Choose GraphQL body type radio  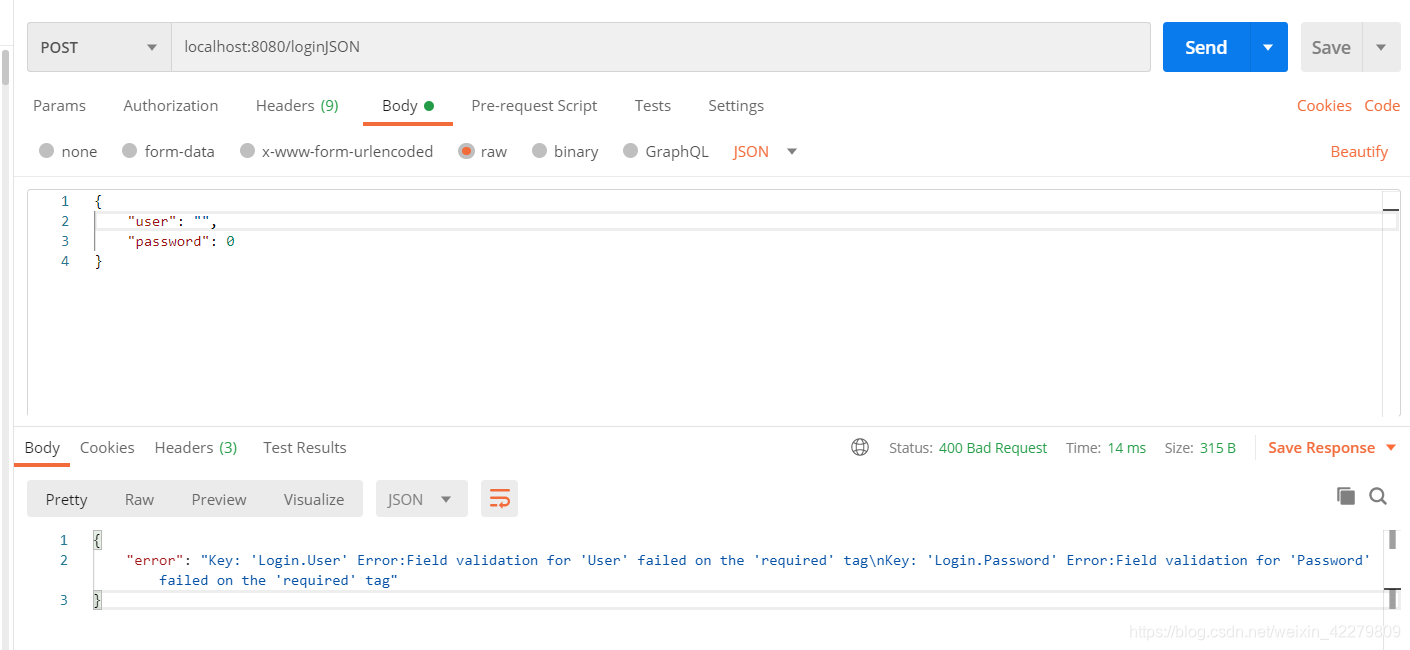point(631,151)
